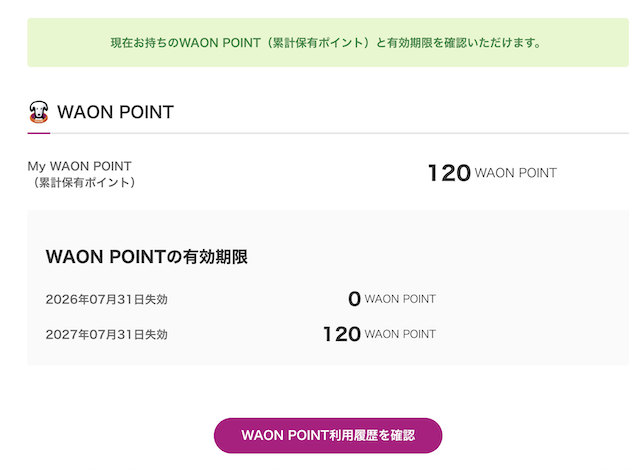Click the （累計保有ポイント） sub-label
Image resolution: width=640 pixels, height=470 pixels.
coord(84,182)
